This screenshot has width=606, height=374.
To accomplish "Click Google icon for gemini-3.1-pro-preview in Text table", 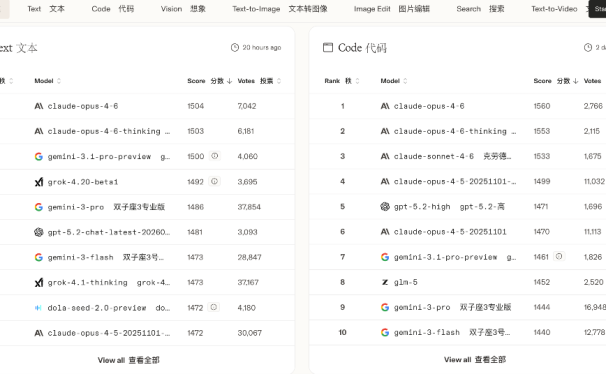I will pyautogui.click(x=39, y=156).
